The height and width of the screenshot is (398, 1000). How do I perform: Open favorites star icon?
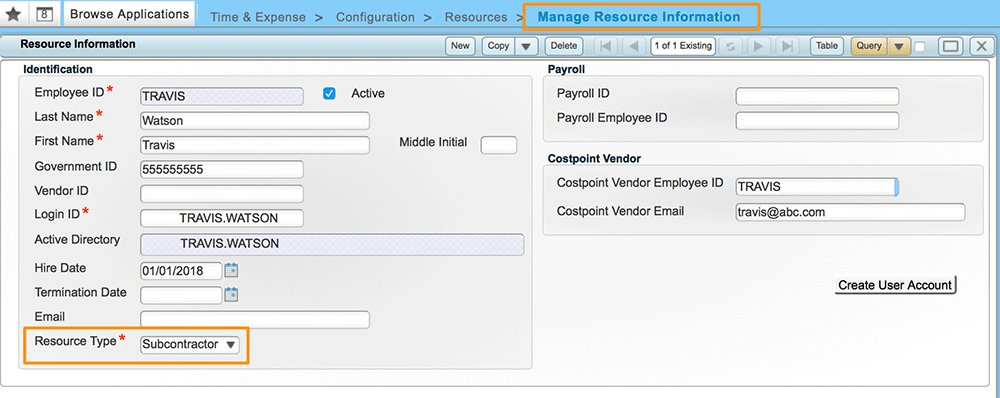point(12,15)
